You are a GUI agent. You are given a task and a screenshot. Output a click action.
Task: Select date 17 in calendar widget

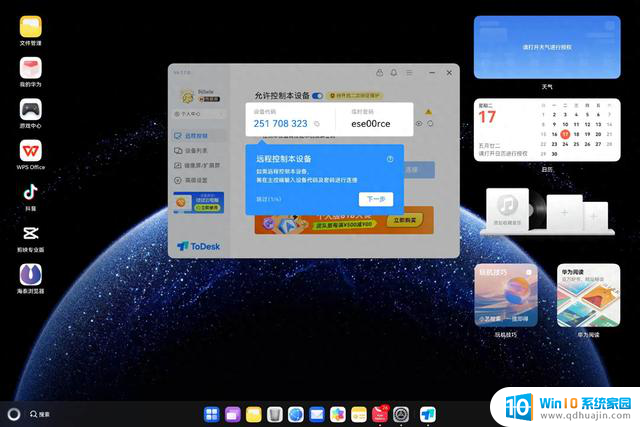tap(565, 134)
